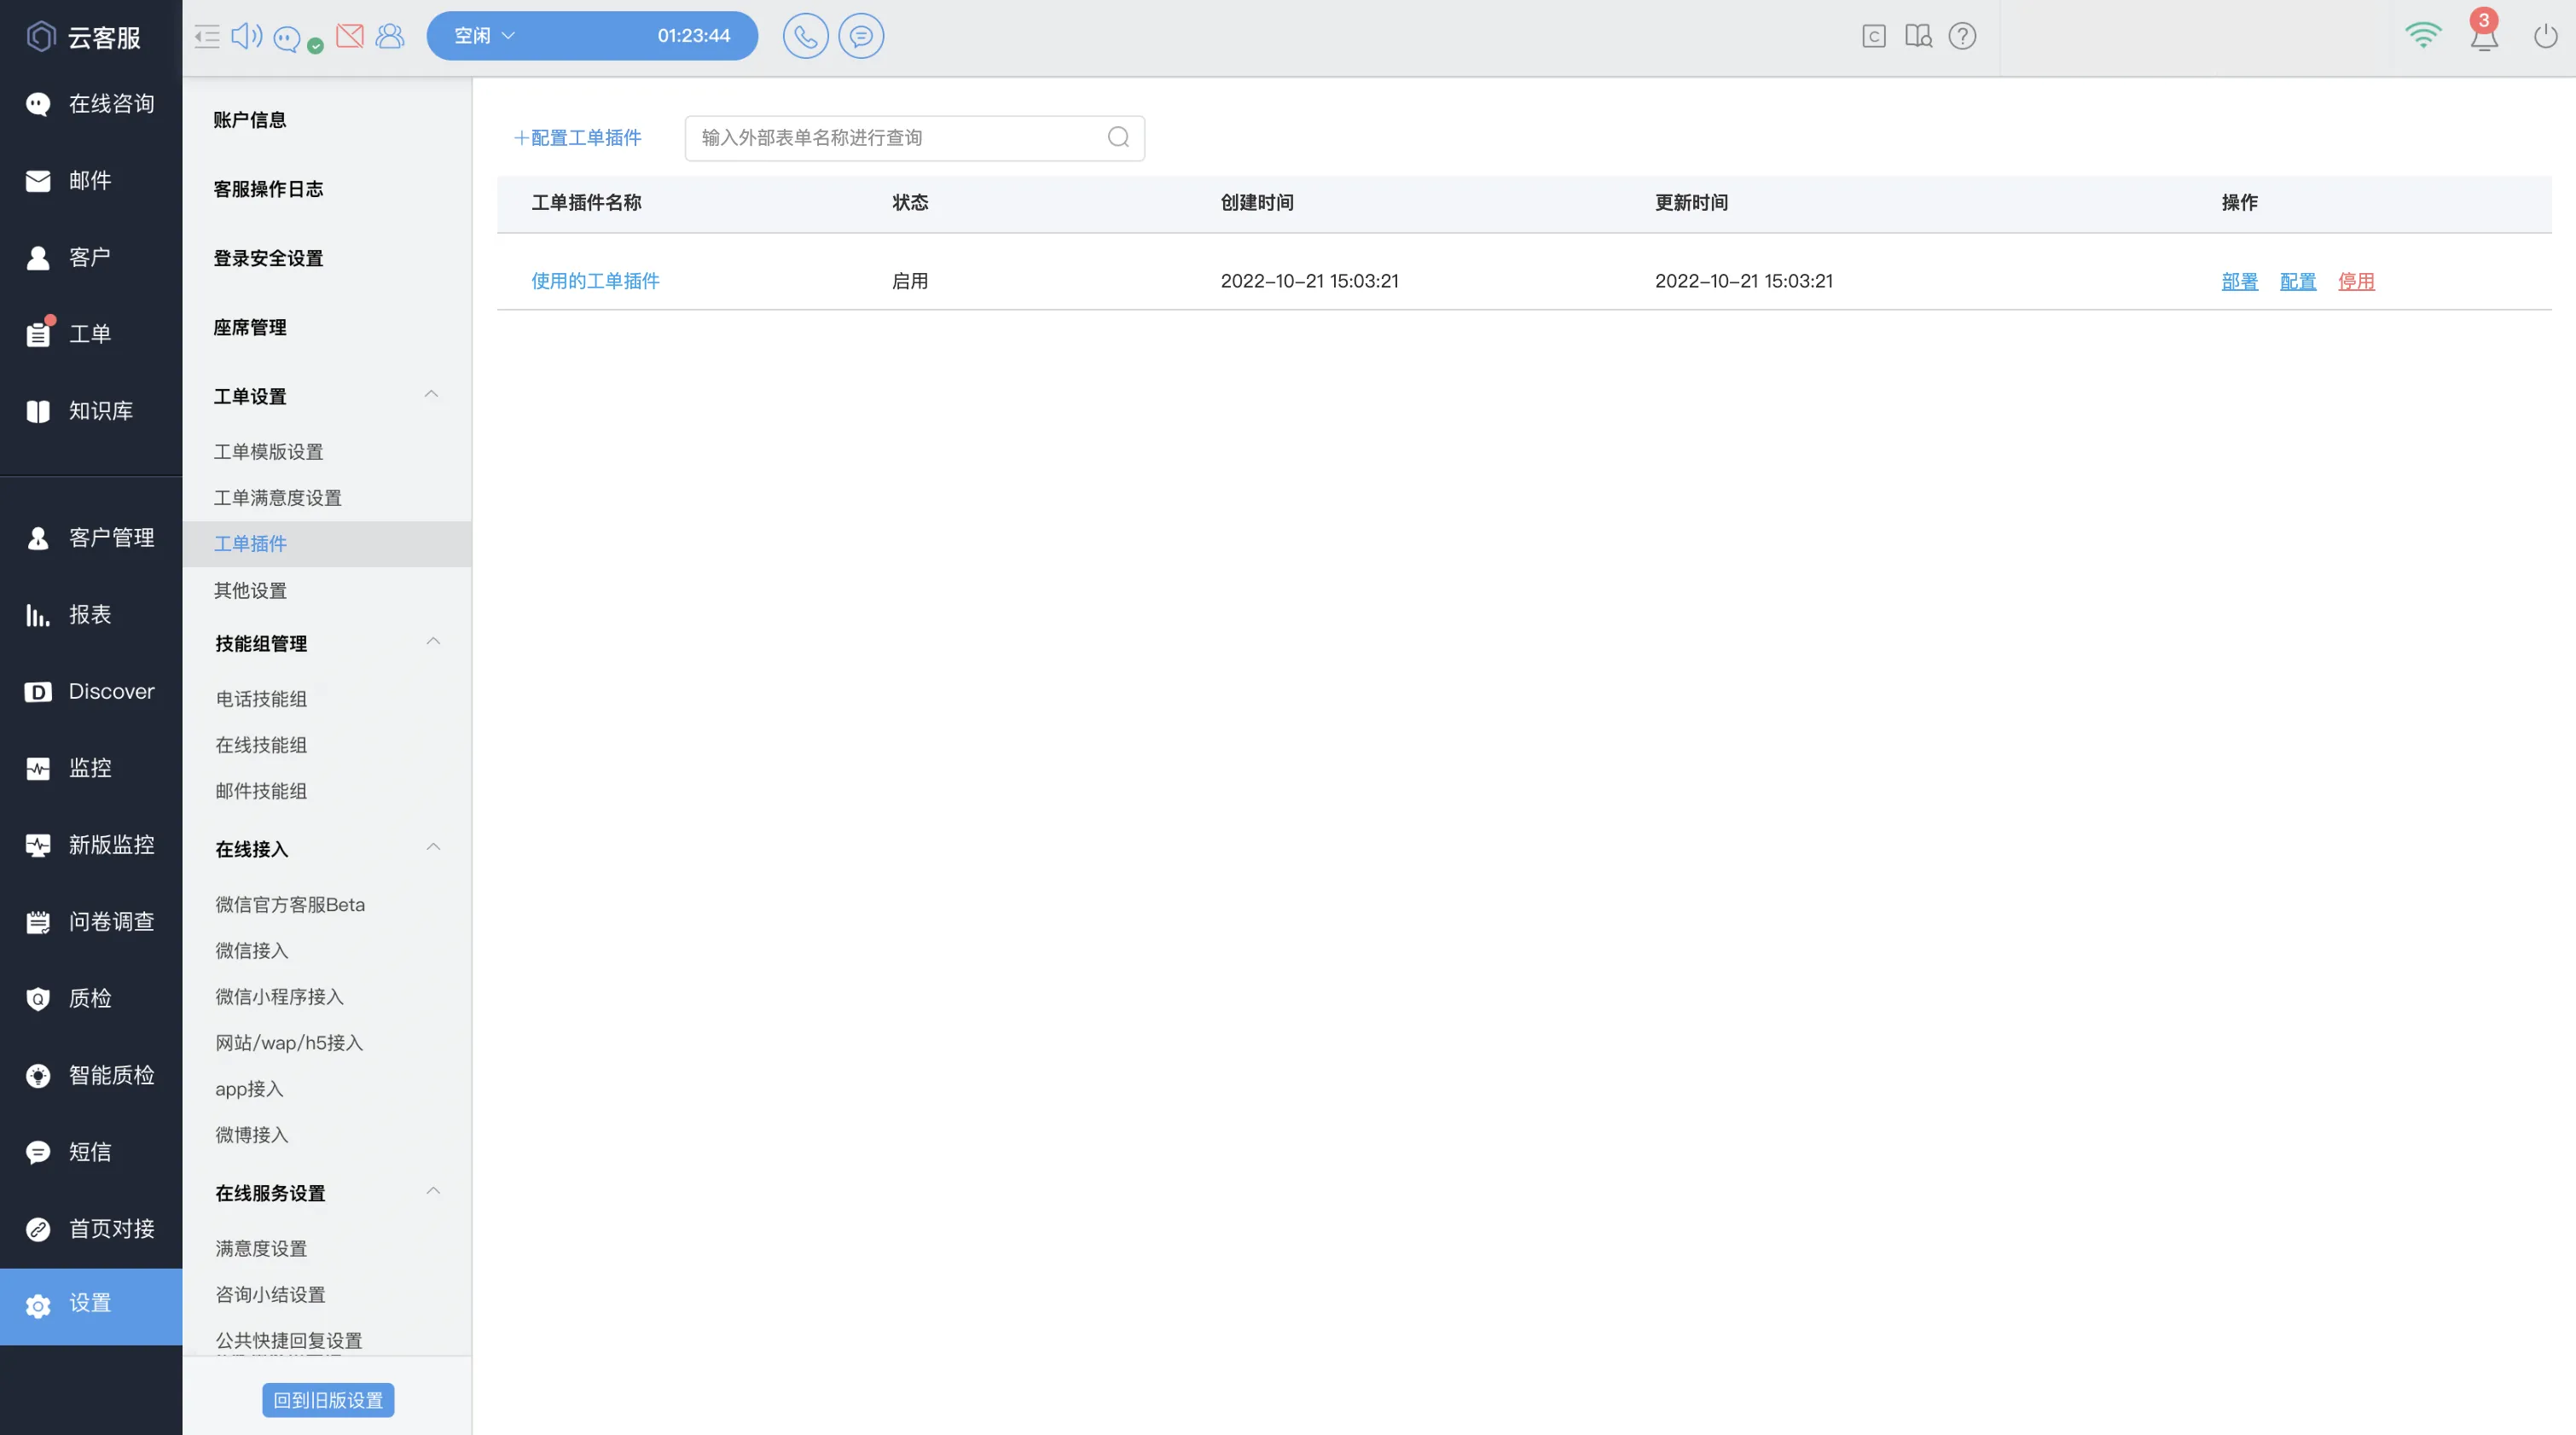Click the 智能质检 icon

[38, 1076]
